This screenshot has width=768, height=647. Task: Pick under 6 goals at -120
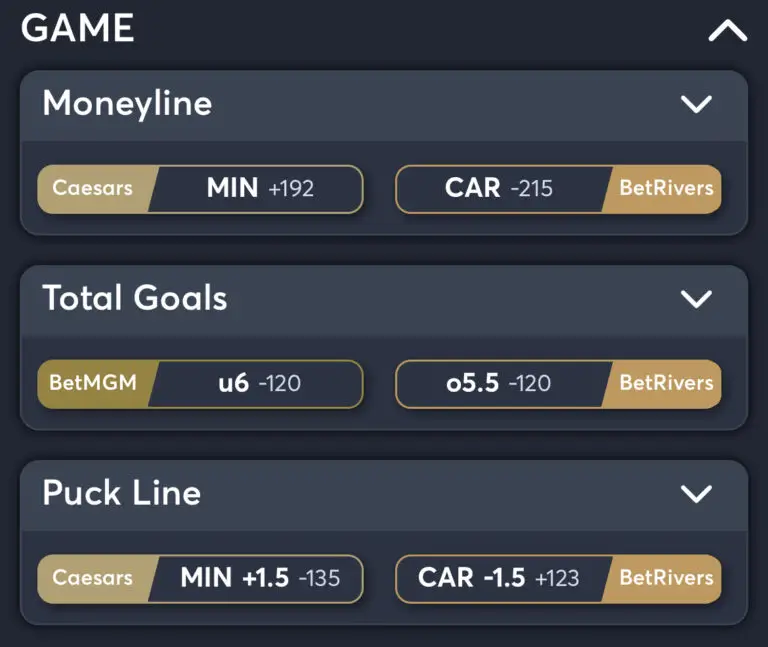(x=260, y=383)
